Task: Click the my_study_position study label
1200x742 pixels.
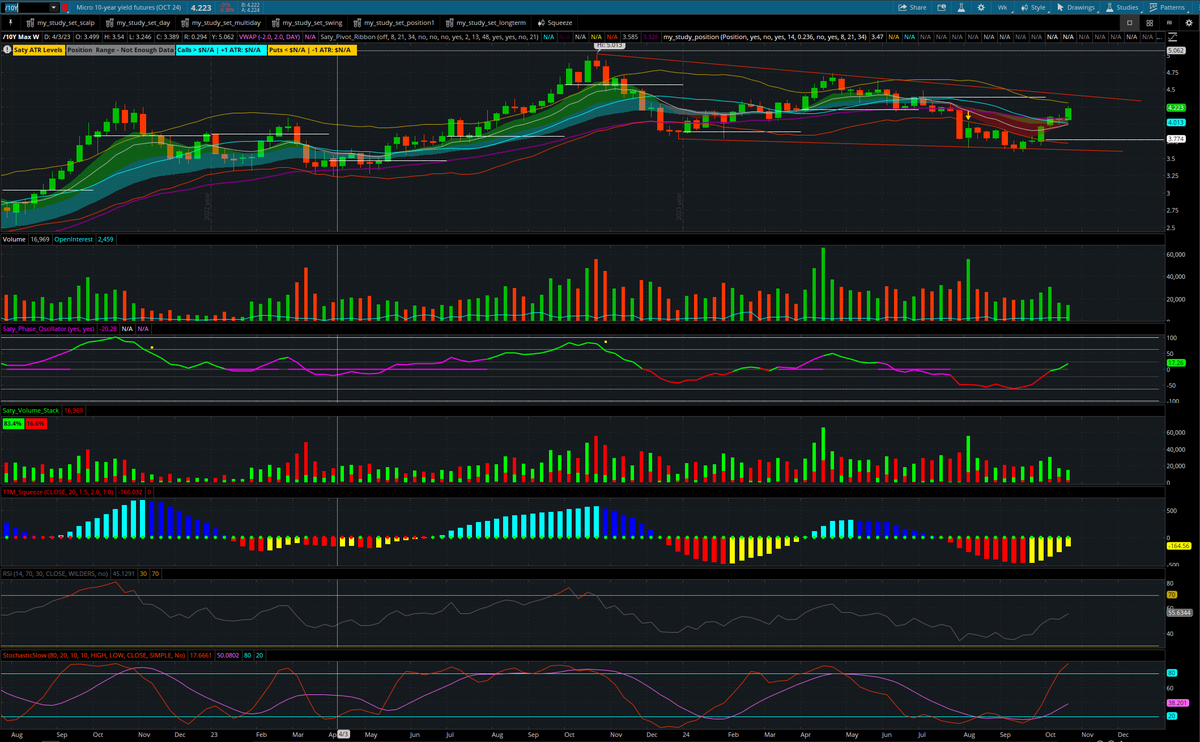Action: [x=764, y=36]
